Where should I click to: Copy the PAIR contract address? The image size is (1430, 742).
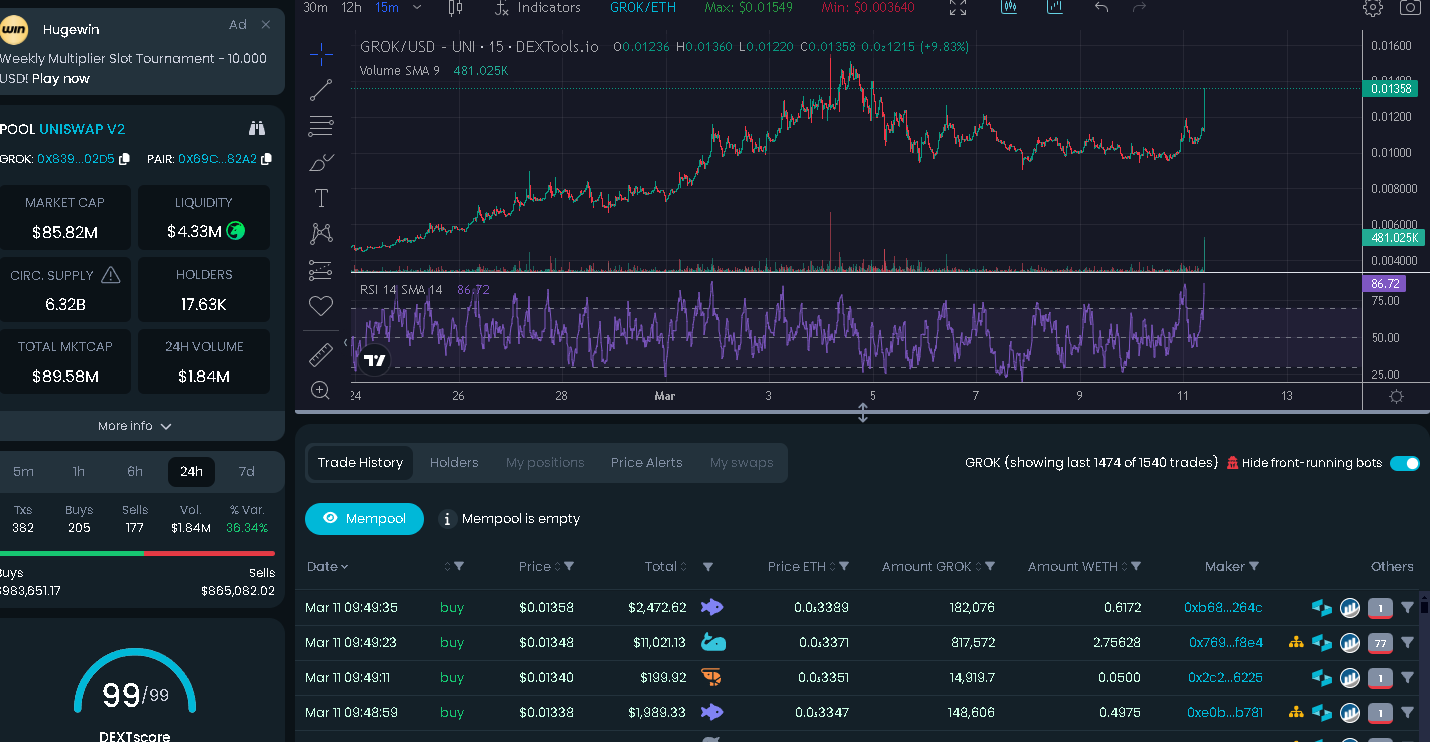[x=266, y=159]
